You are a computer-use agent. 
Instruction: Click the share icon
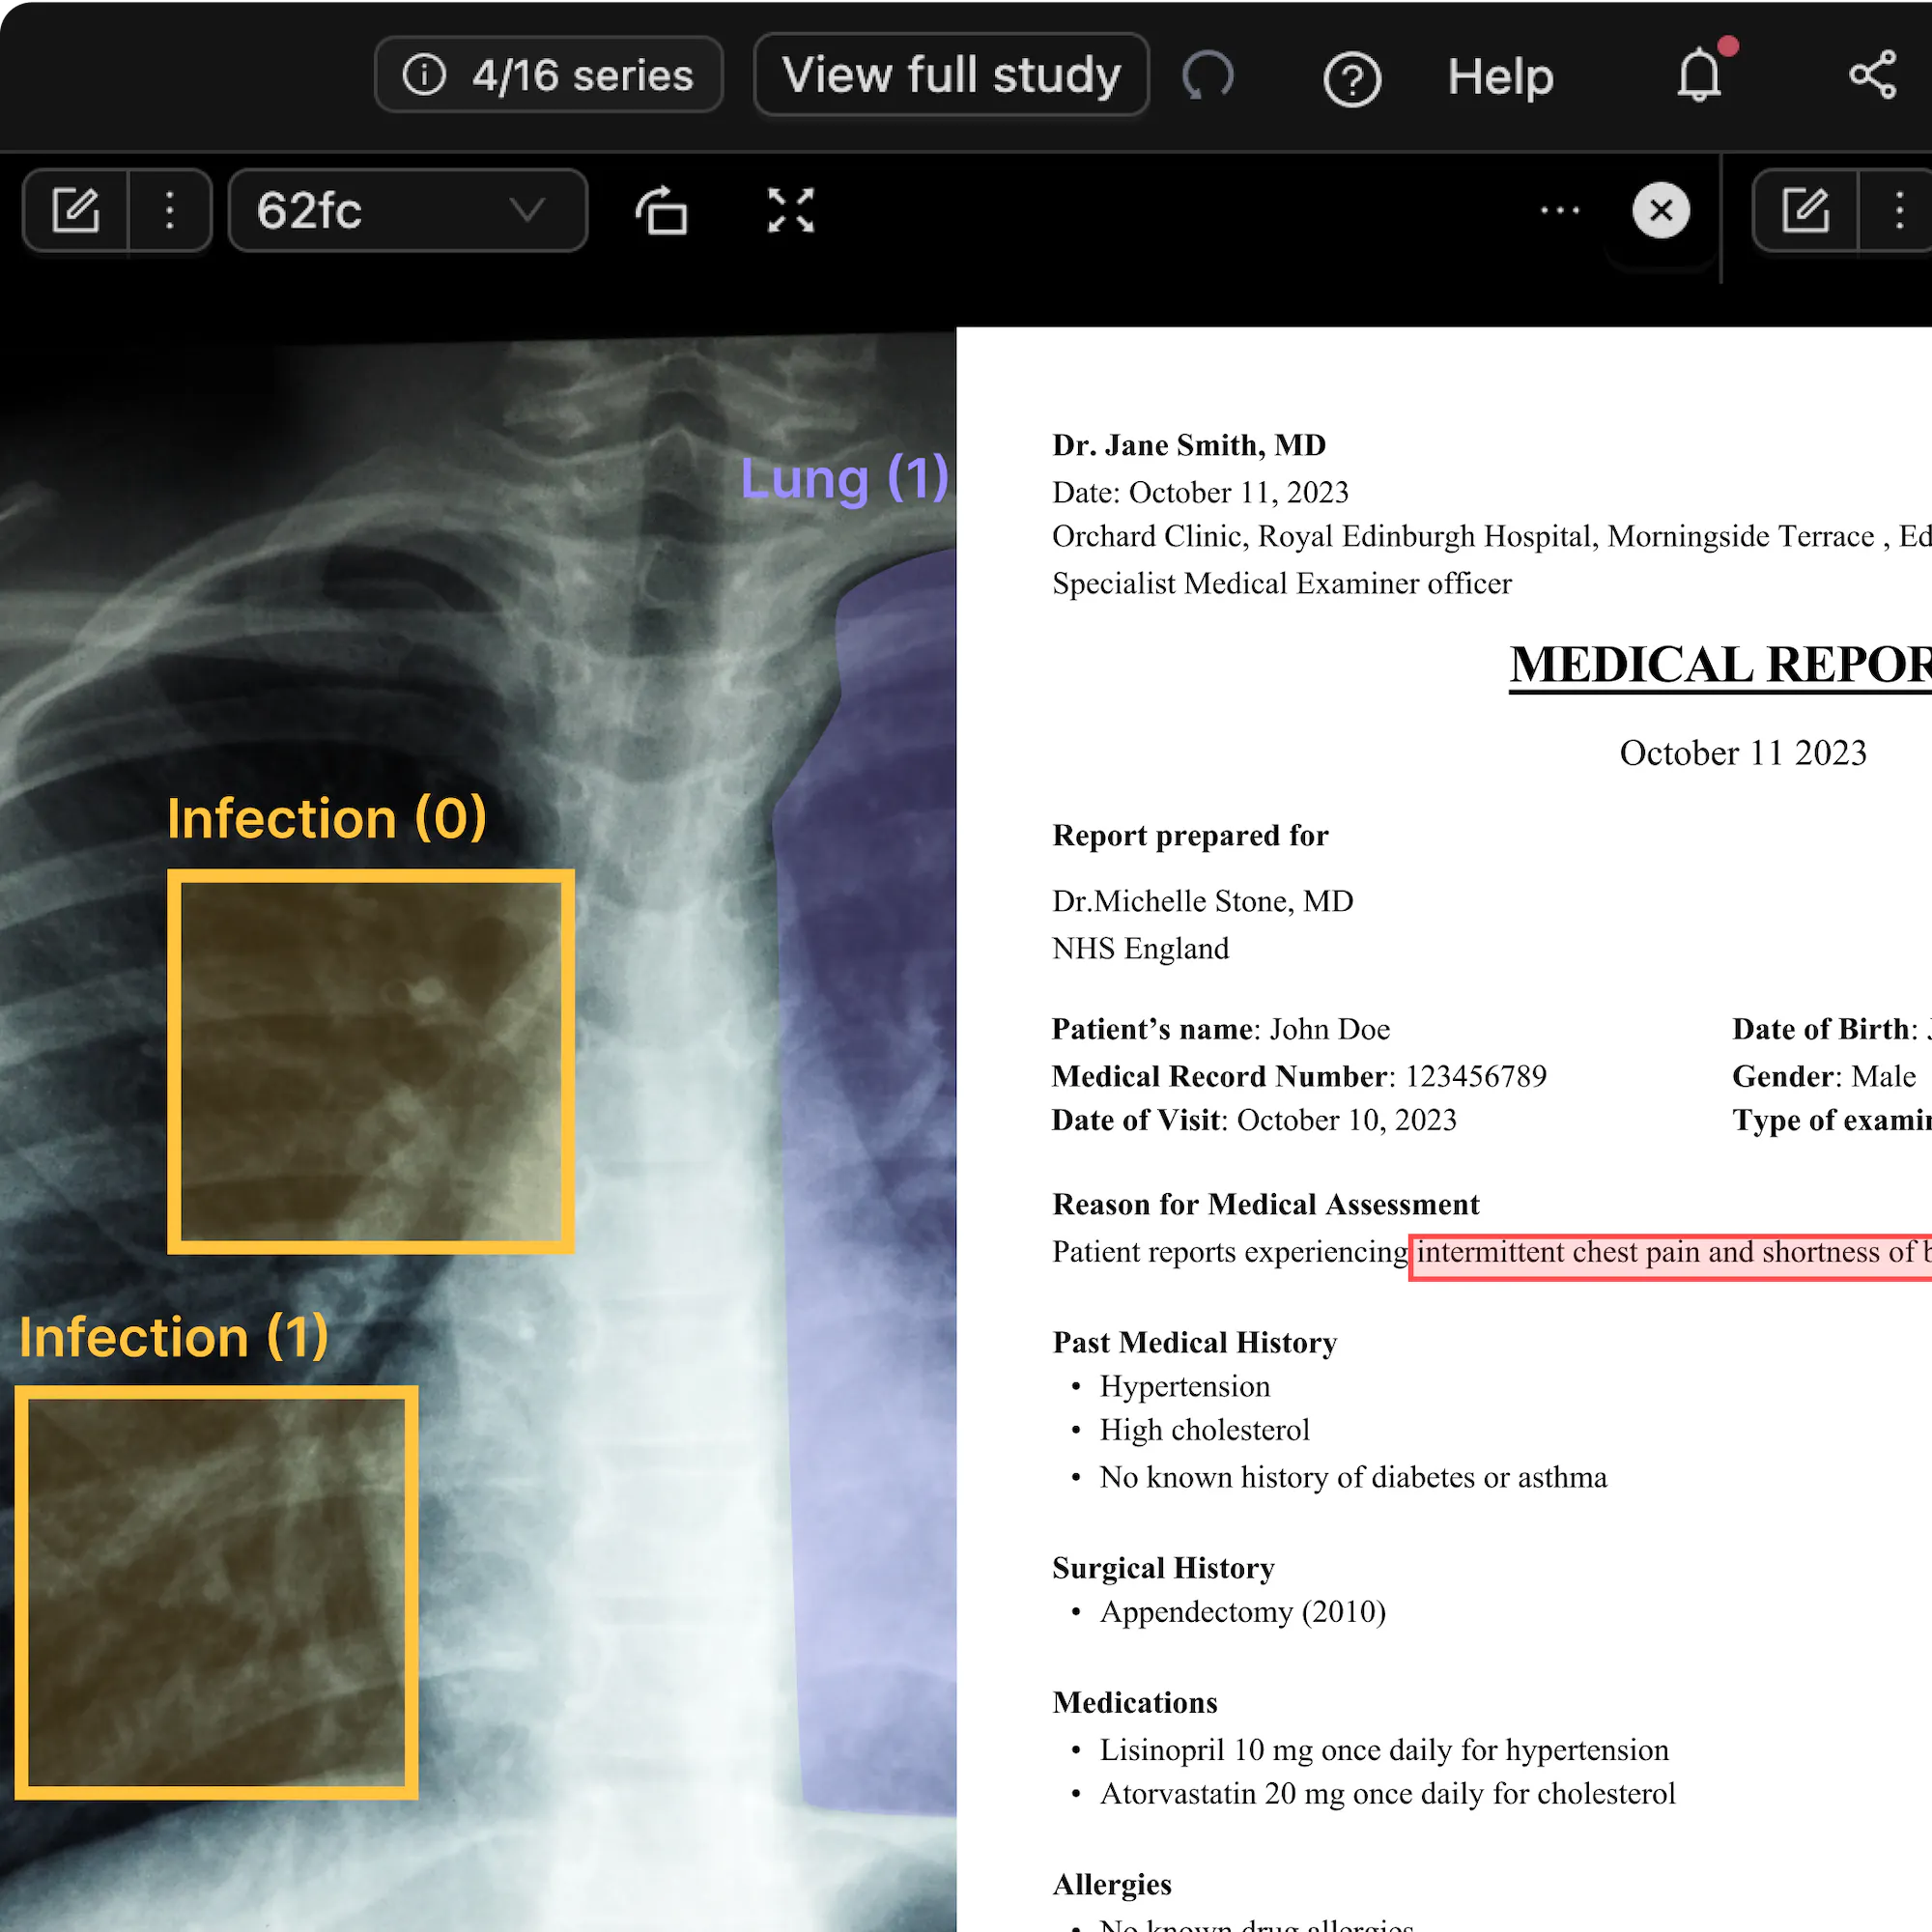tap(1873, 75)
